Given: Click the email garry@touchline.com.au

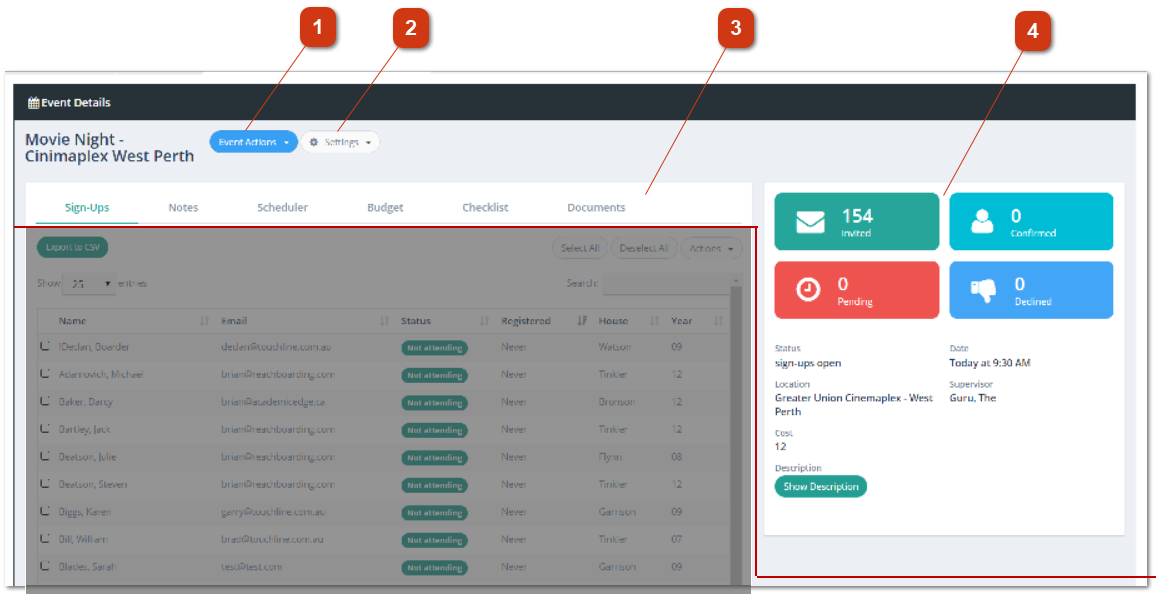Looking at the screenshot, I should 273,512.
